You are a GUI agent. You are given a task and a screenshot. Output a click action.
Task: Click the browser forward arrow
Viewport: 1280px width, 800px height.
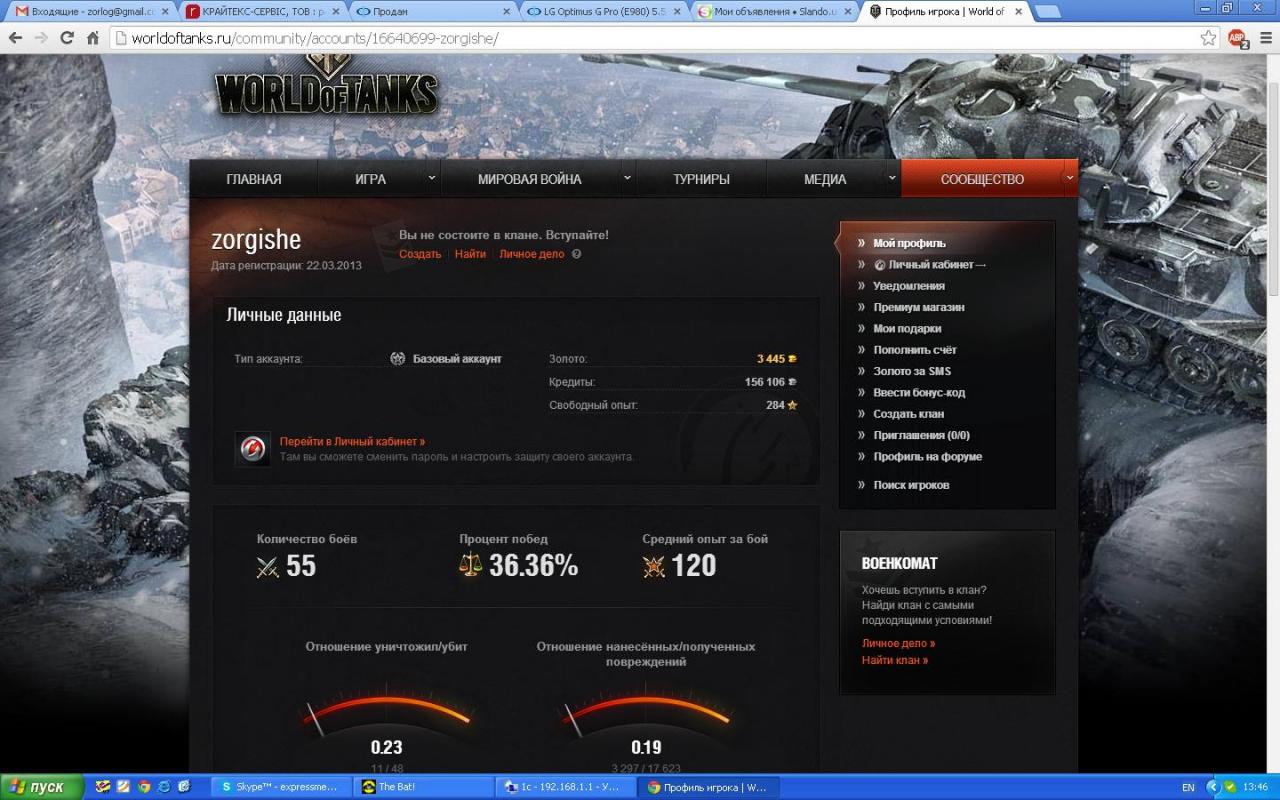pyautogui.click(x=41, y=38)
